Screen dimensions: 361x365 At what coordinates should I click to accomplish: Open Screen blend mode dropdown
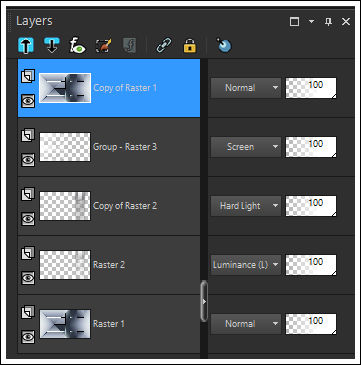tap(246, 147)
